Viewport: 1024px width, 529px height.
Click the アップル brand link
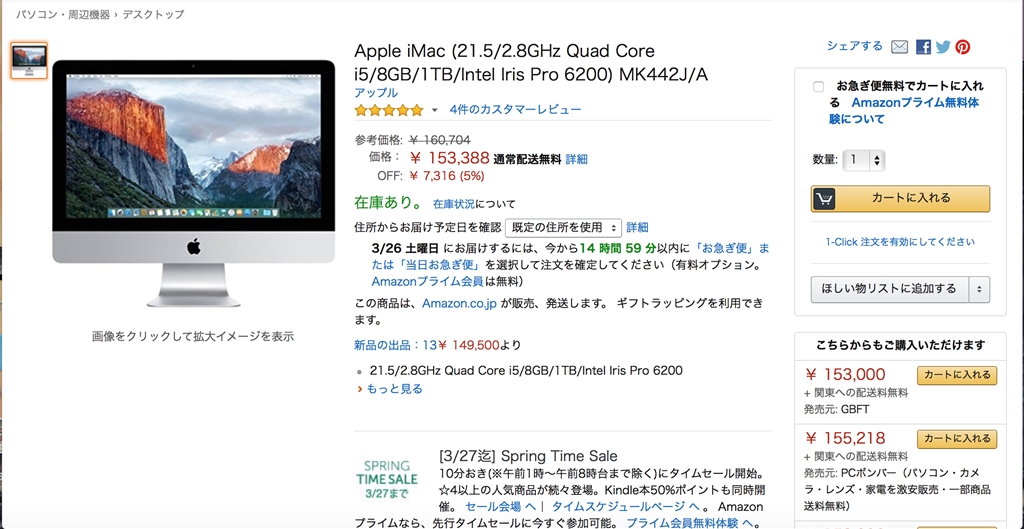pyautogui.click(x=375, y=92)
